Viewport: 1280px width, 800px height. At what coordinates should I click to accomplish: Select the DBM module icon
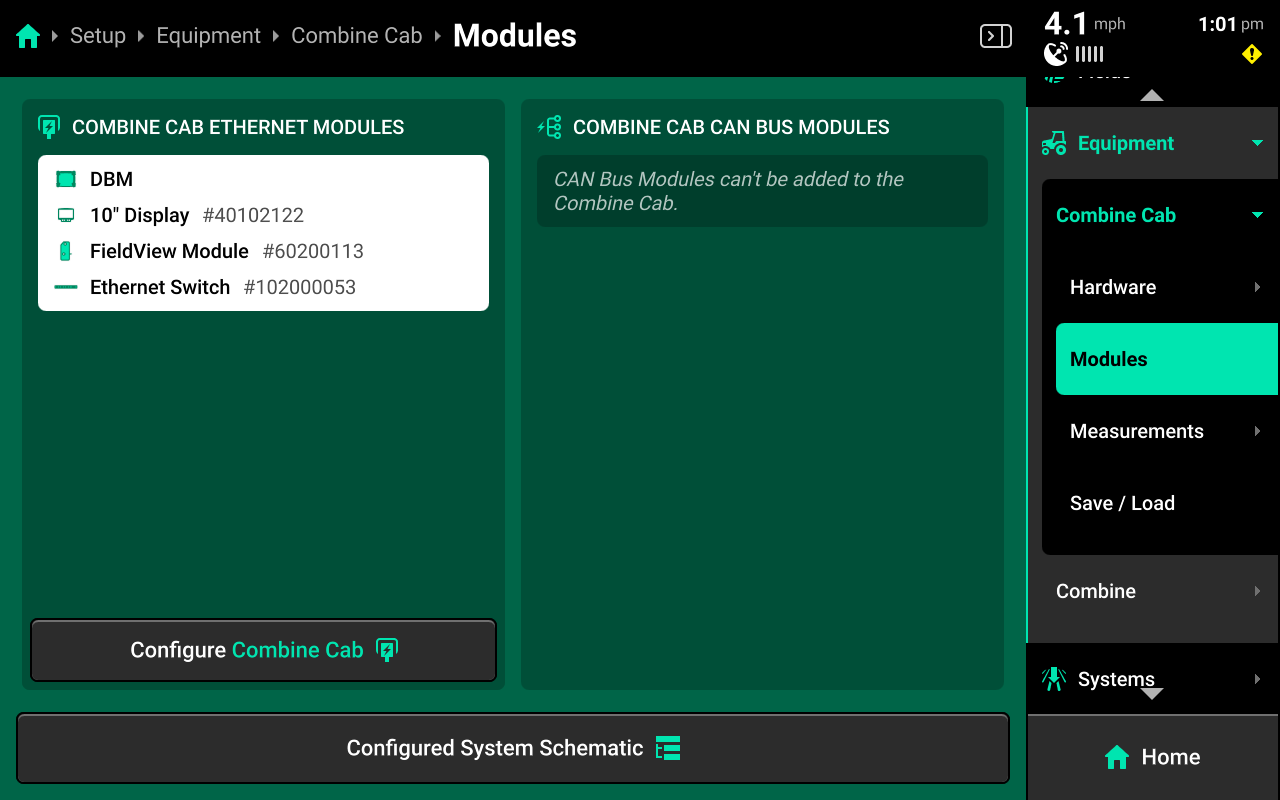pyautogui.click(x=66, y=180)
